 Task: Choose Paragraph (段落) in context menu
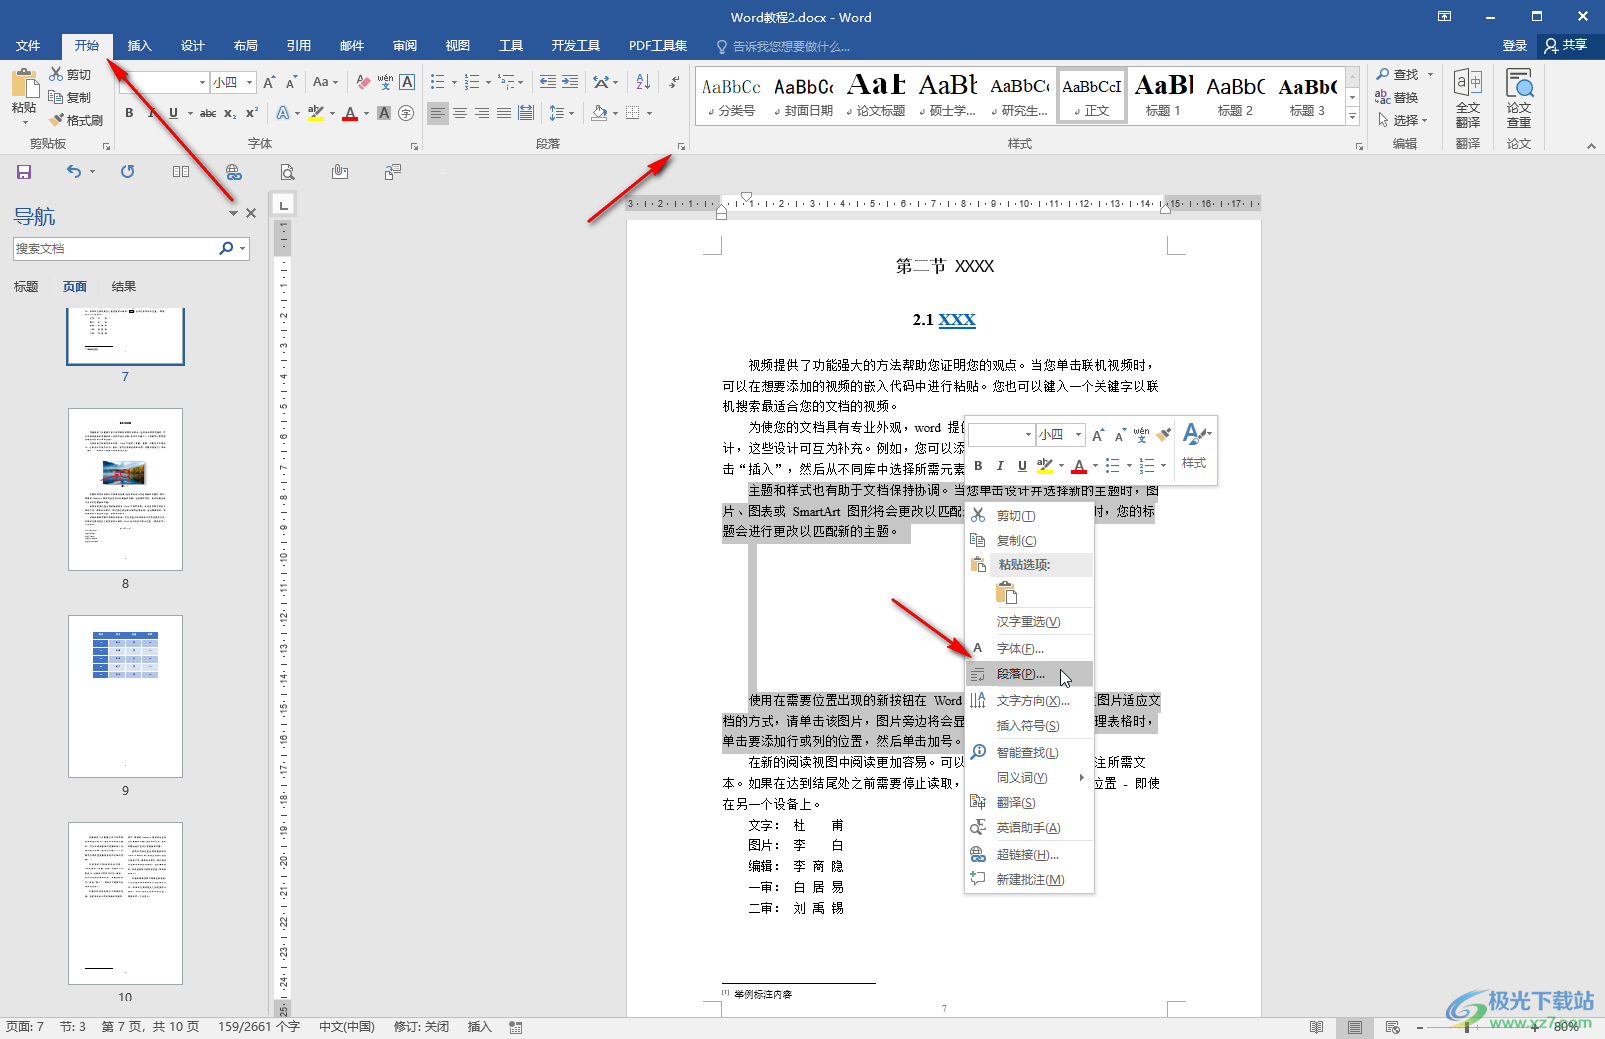pos(1029,674)
